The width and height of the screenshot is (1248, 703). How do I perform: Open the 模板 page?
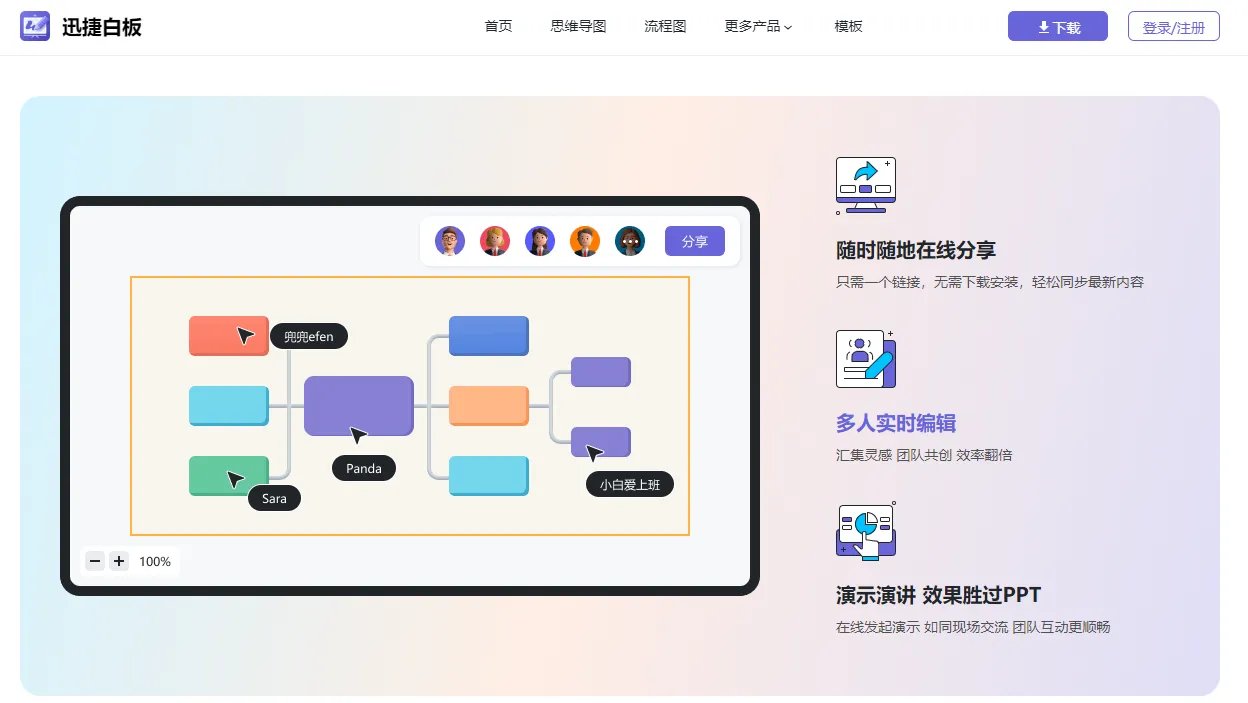pyautogui.click(x=848, y=26)
